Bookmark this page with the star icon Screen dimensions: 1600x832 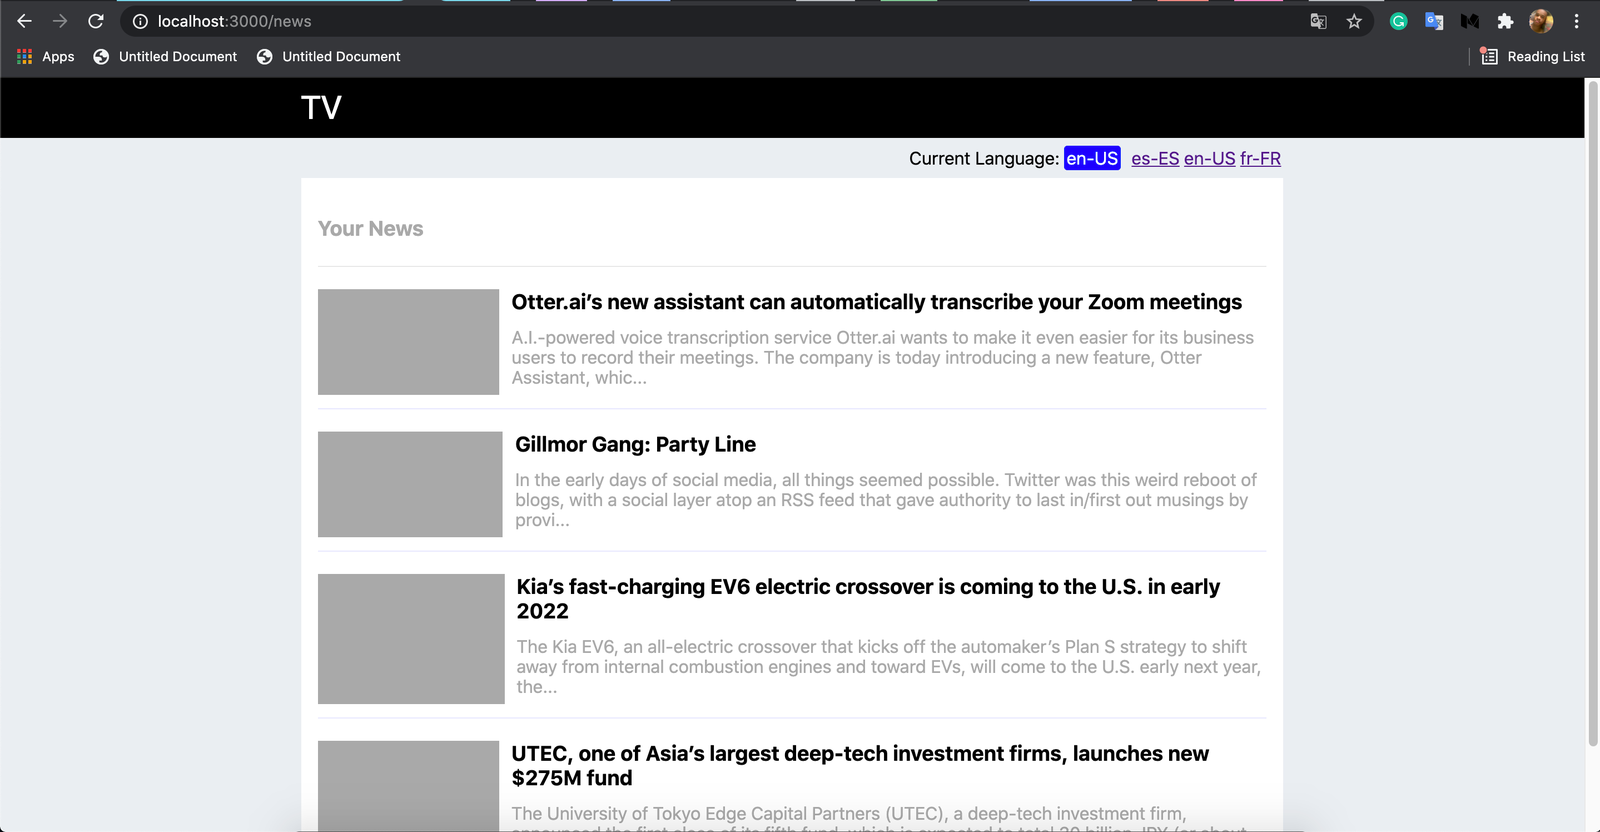coord(1354,21)
